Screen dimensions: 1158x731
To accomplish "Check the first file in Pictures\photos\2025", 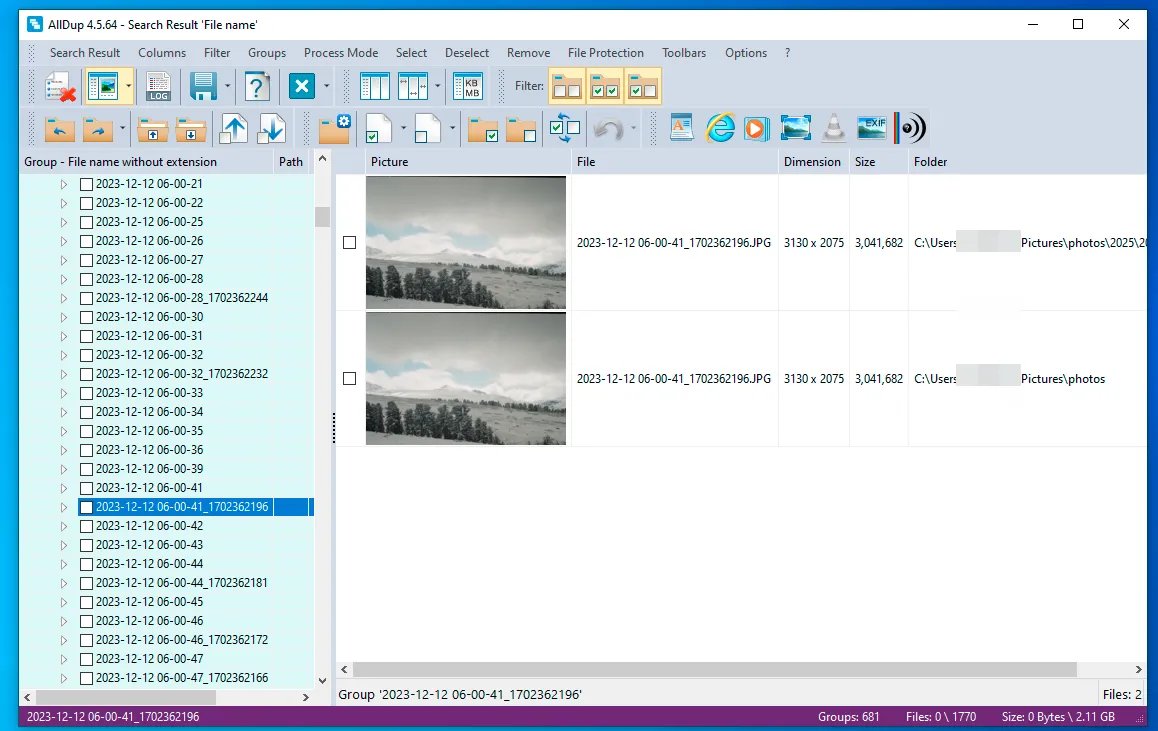I will (x=349, y=243).
